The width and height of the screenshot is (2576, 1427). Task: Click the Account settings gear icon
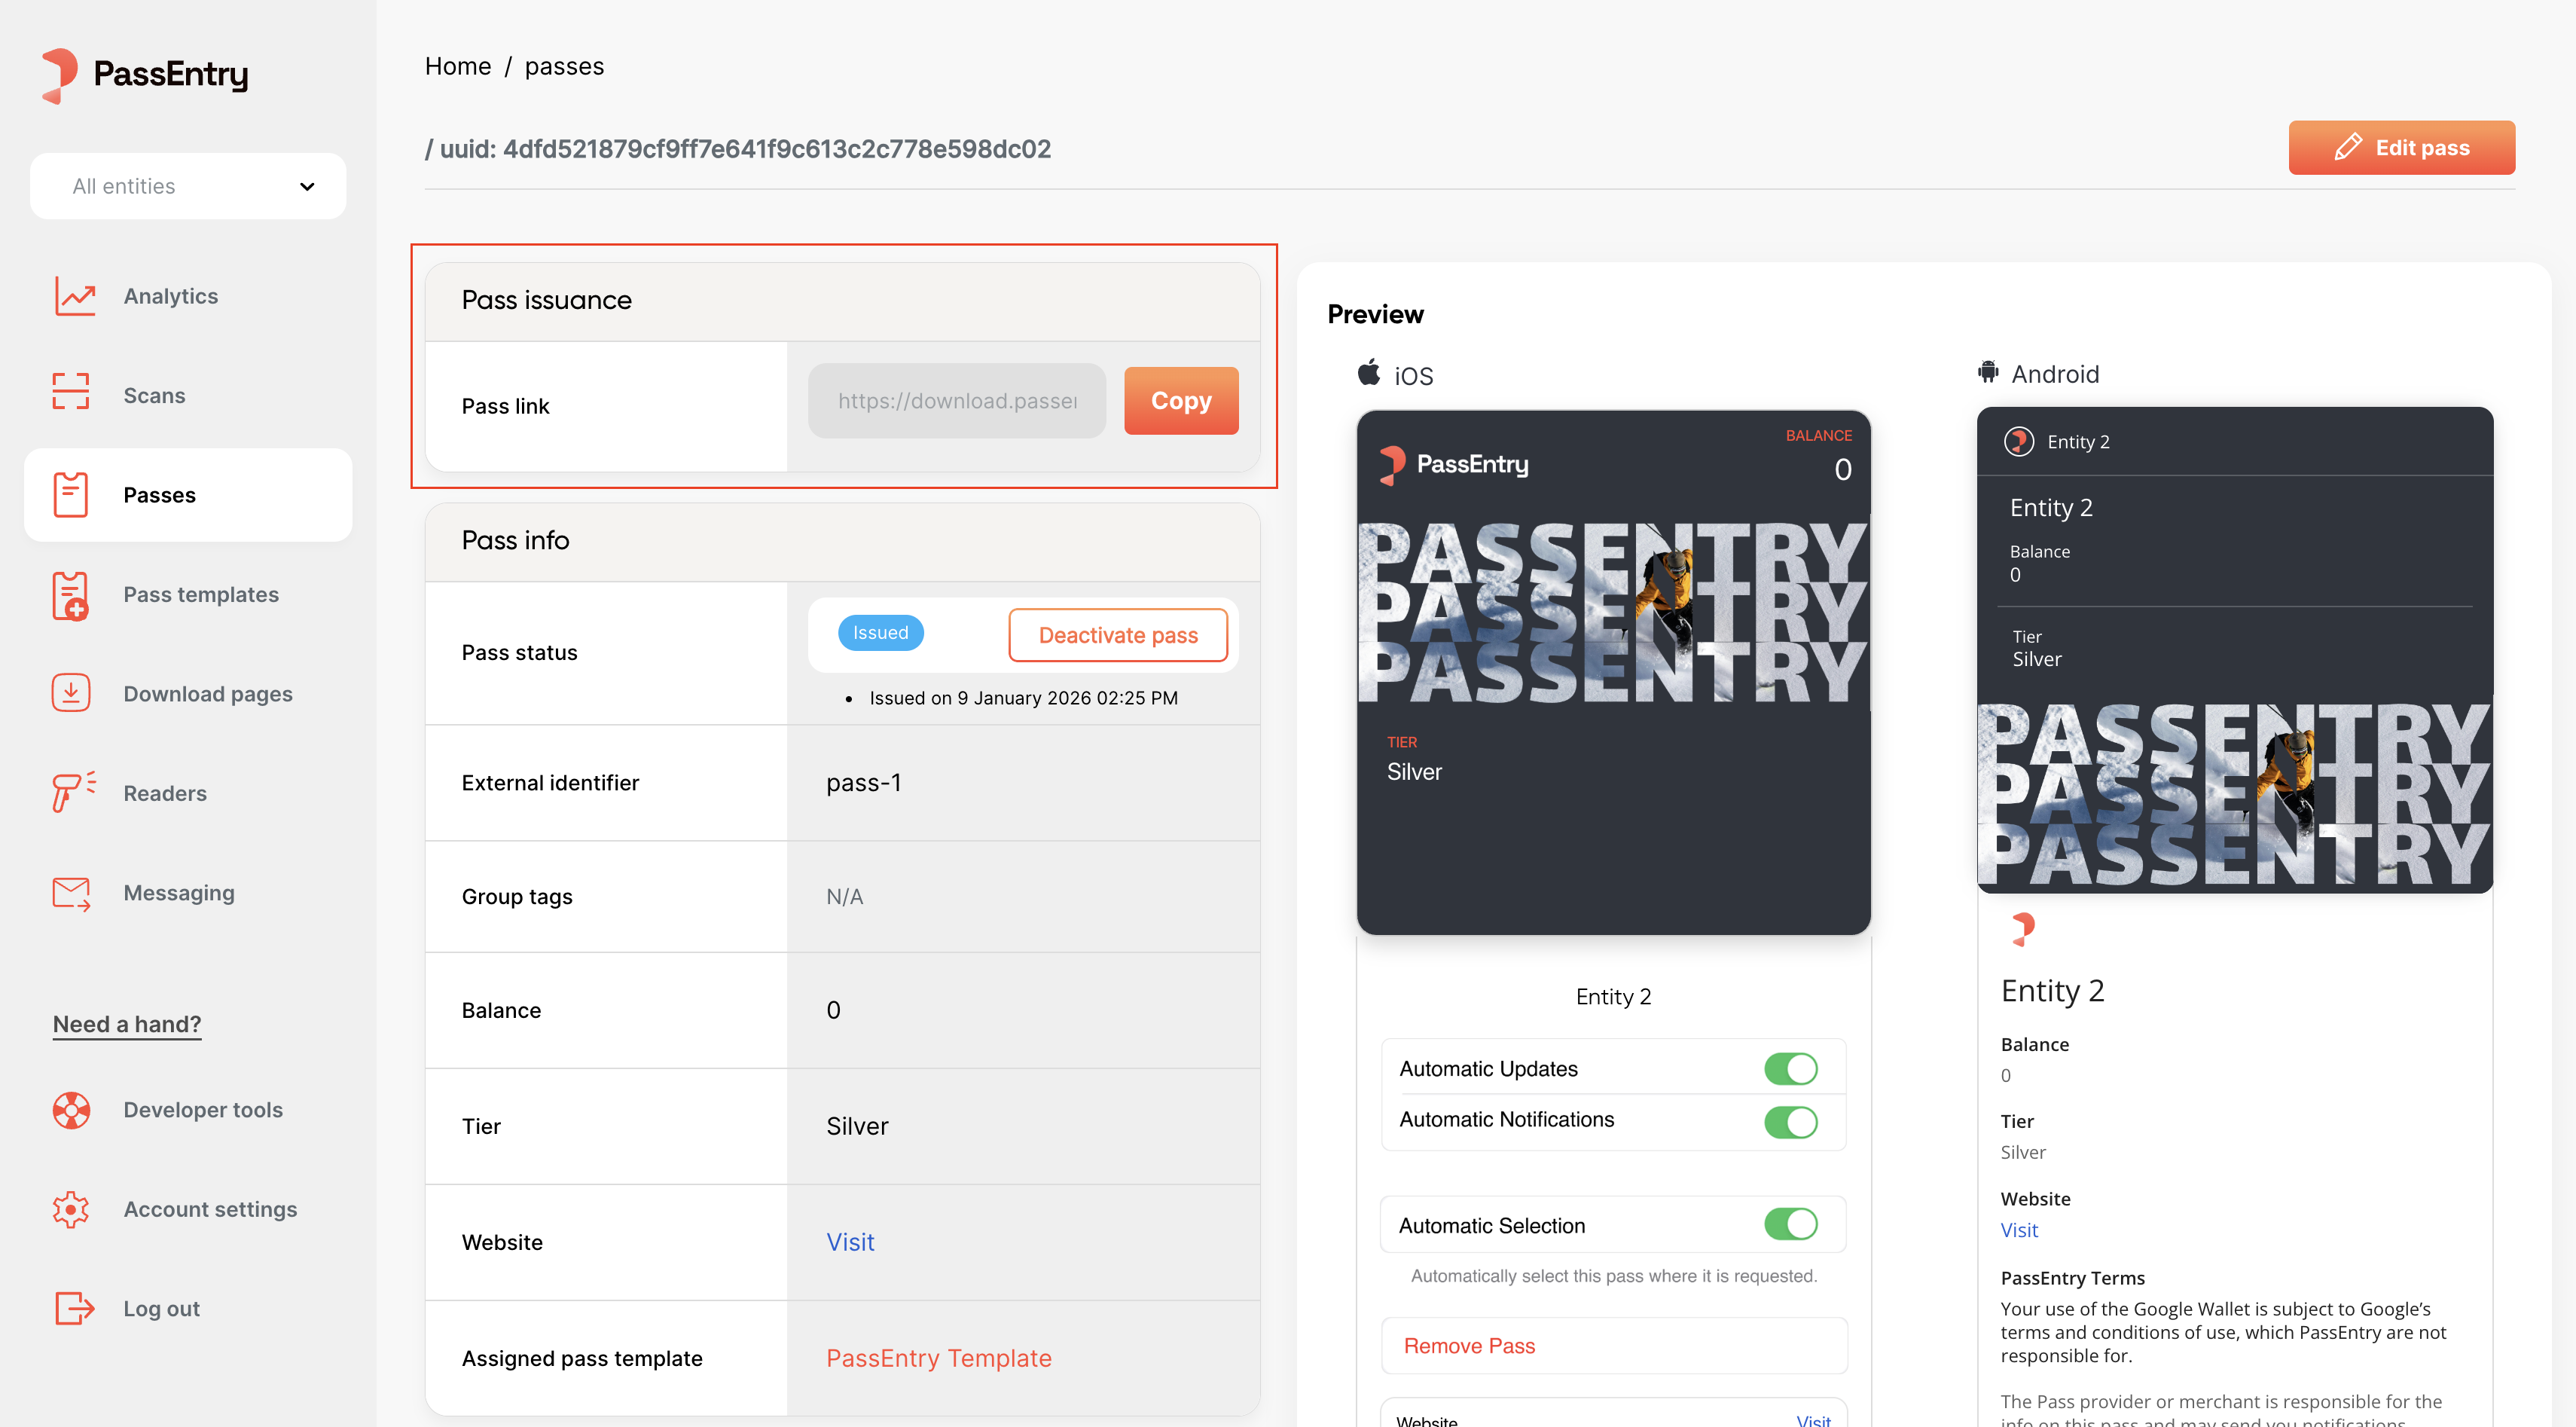point(71,1209)
